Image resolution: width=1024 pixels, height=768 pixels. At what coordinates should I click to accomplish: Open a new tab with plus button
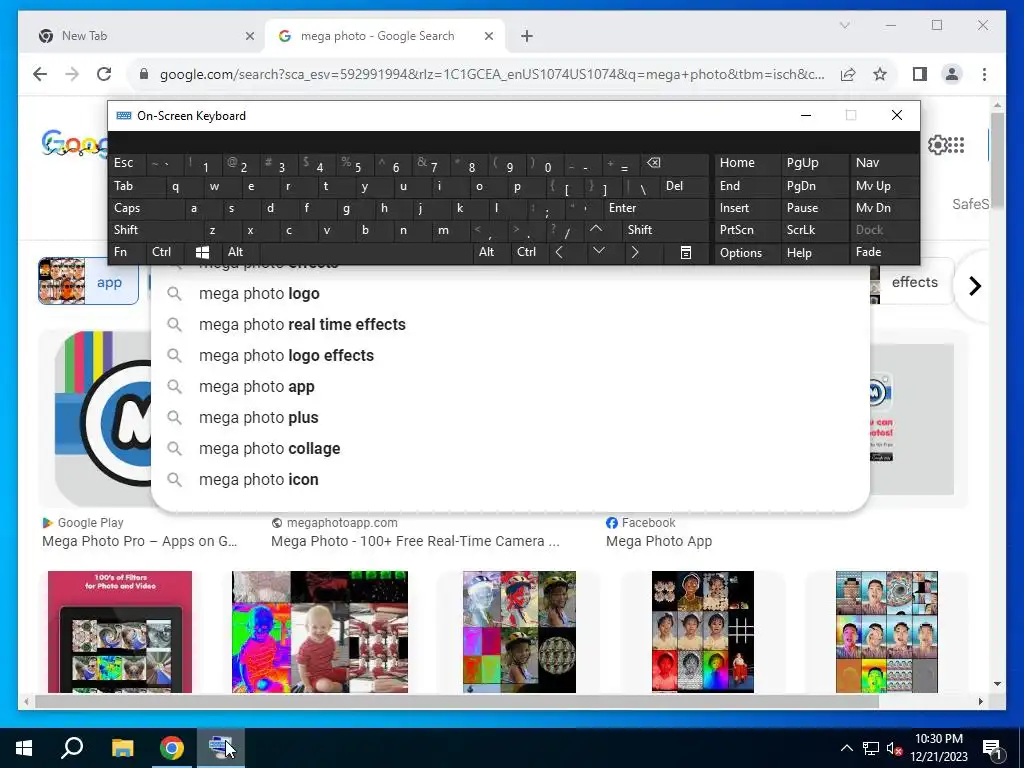(527, 36)
